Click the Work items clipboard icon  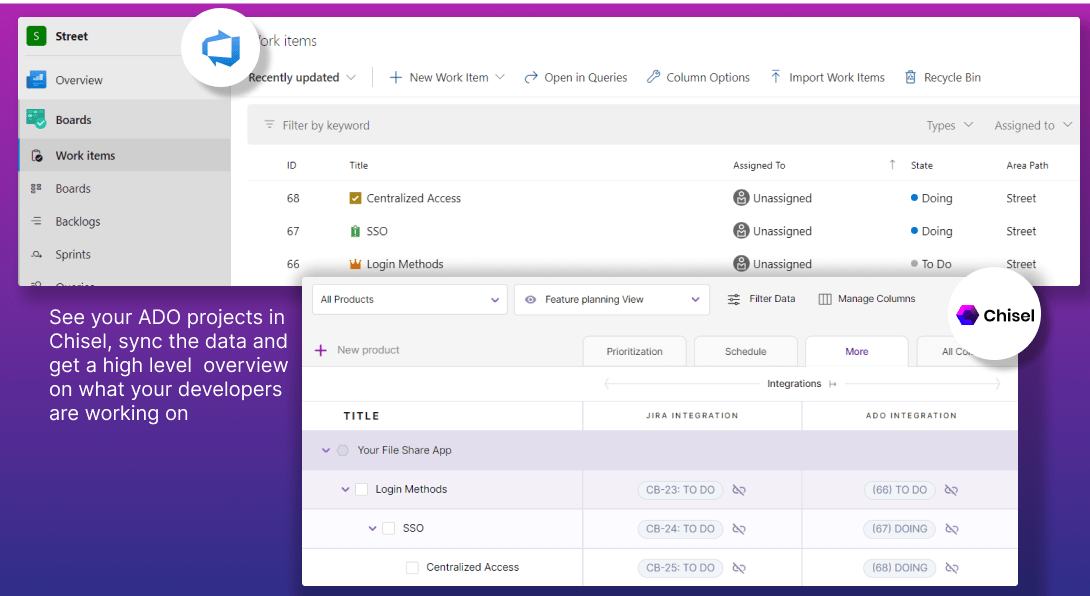[x=37, y=156]
